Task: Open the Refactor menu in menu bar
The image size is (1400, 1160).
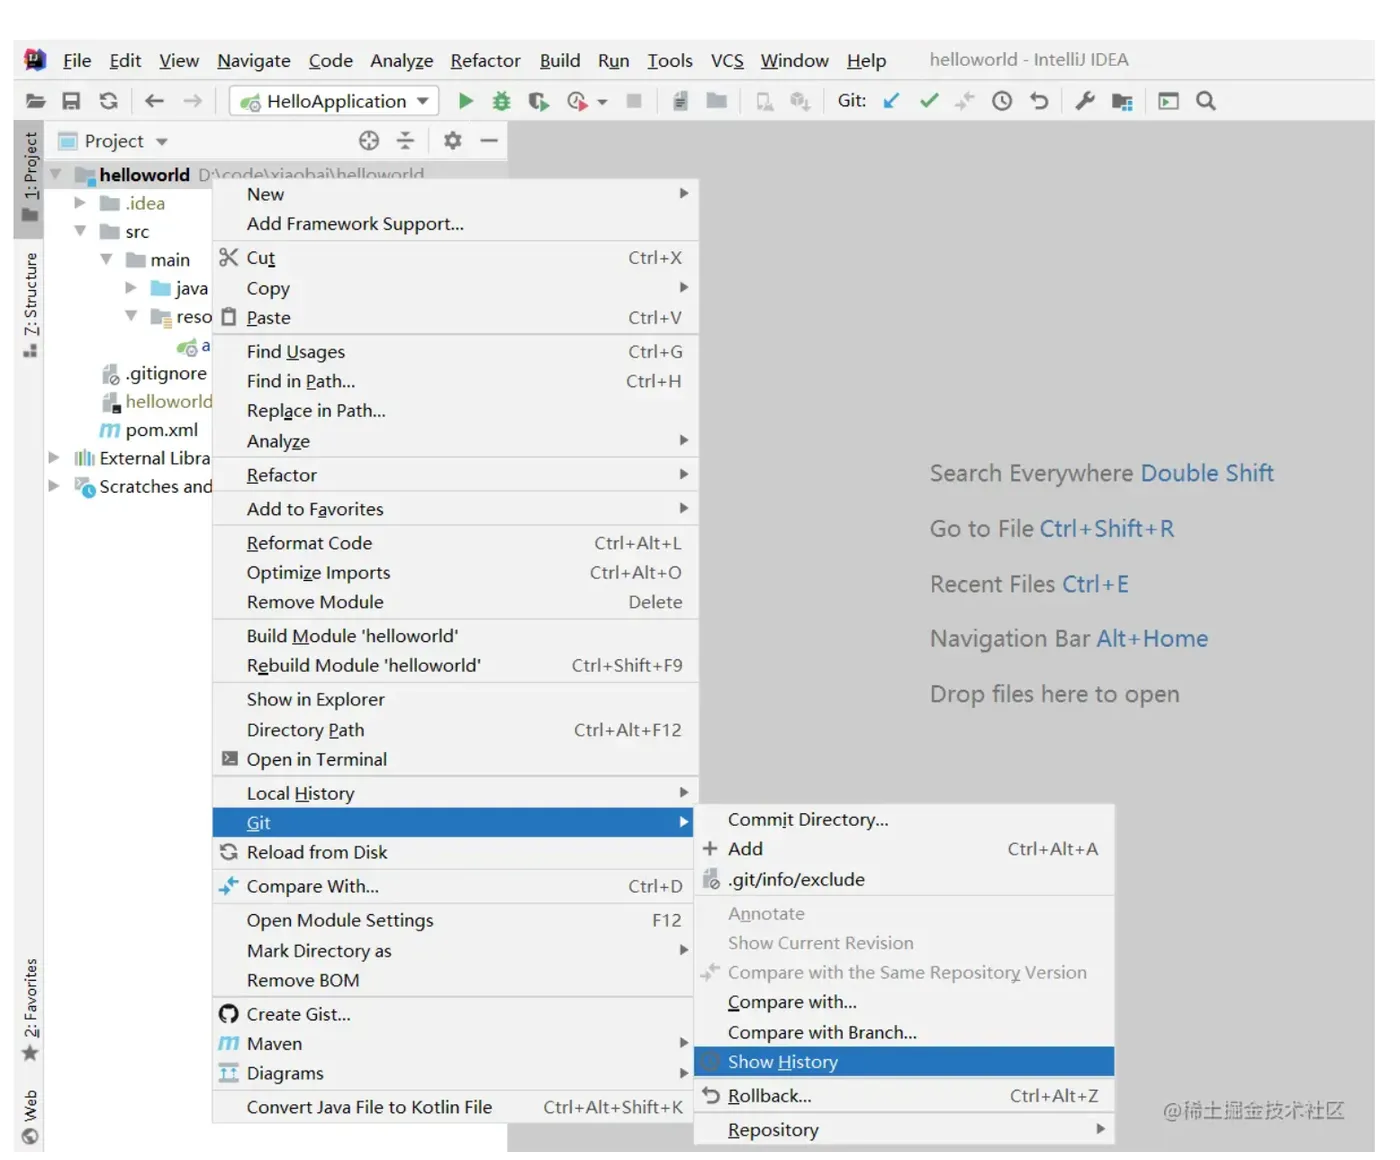Action: 485,60
